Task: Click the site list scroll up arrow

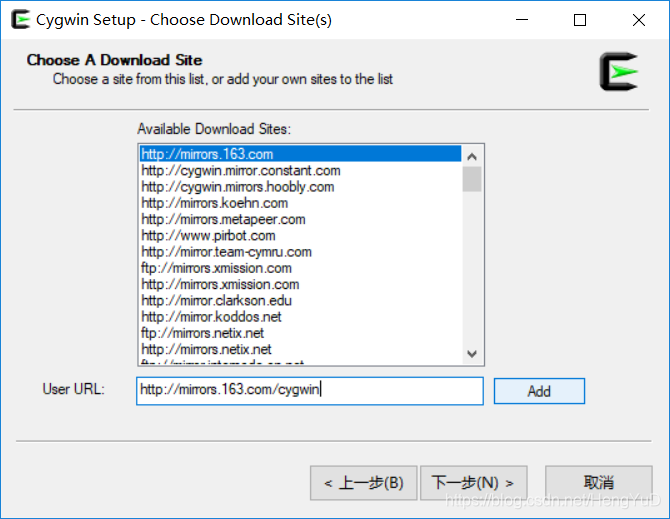Action: click(472, 157)
